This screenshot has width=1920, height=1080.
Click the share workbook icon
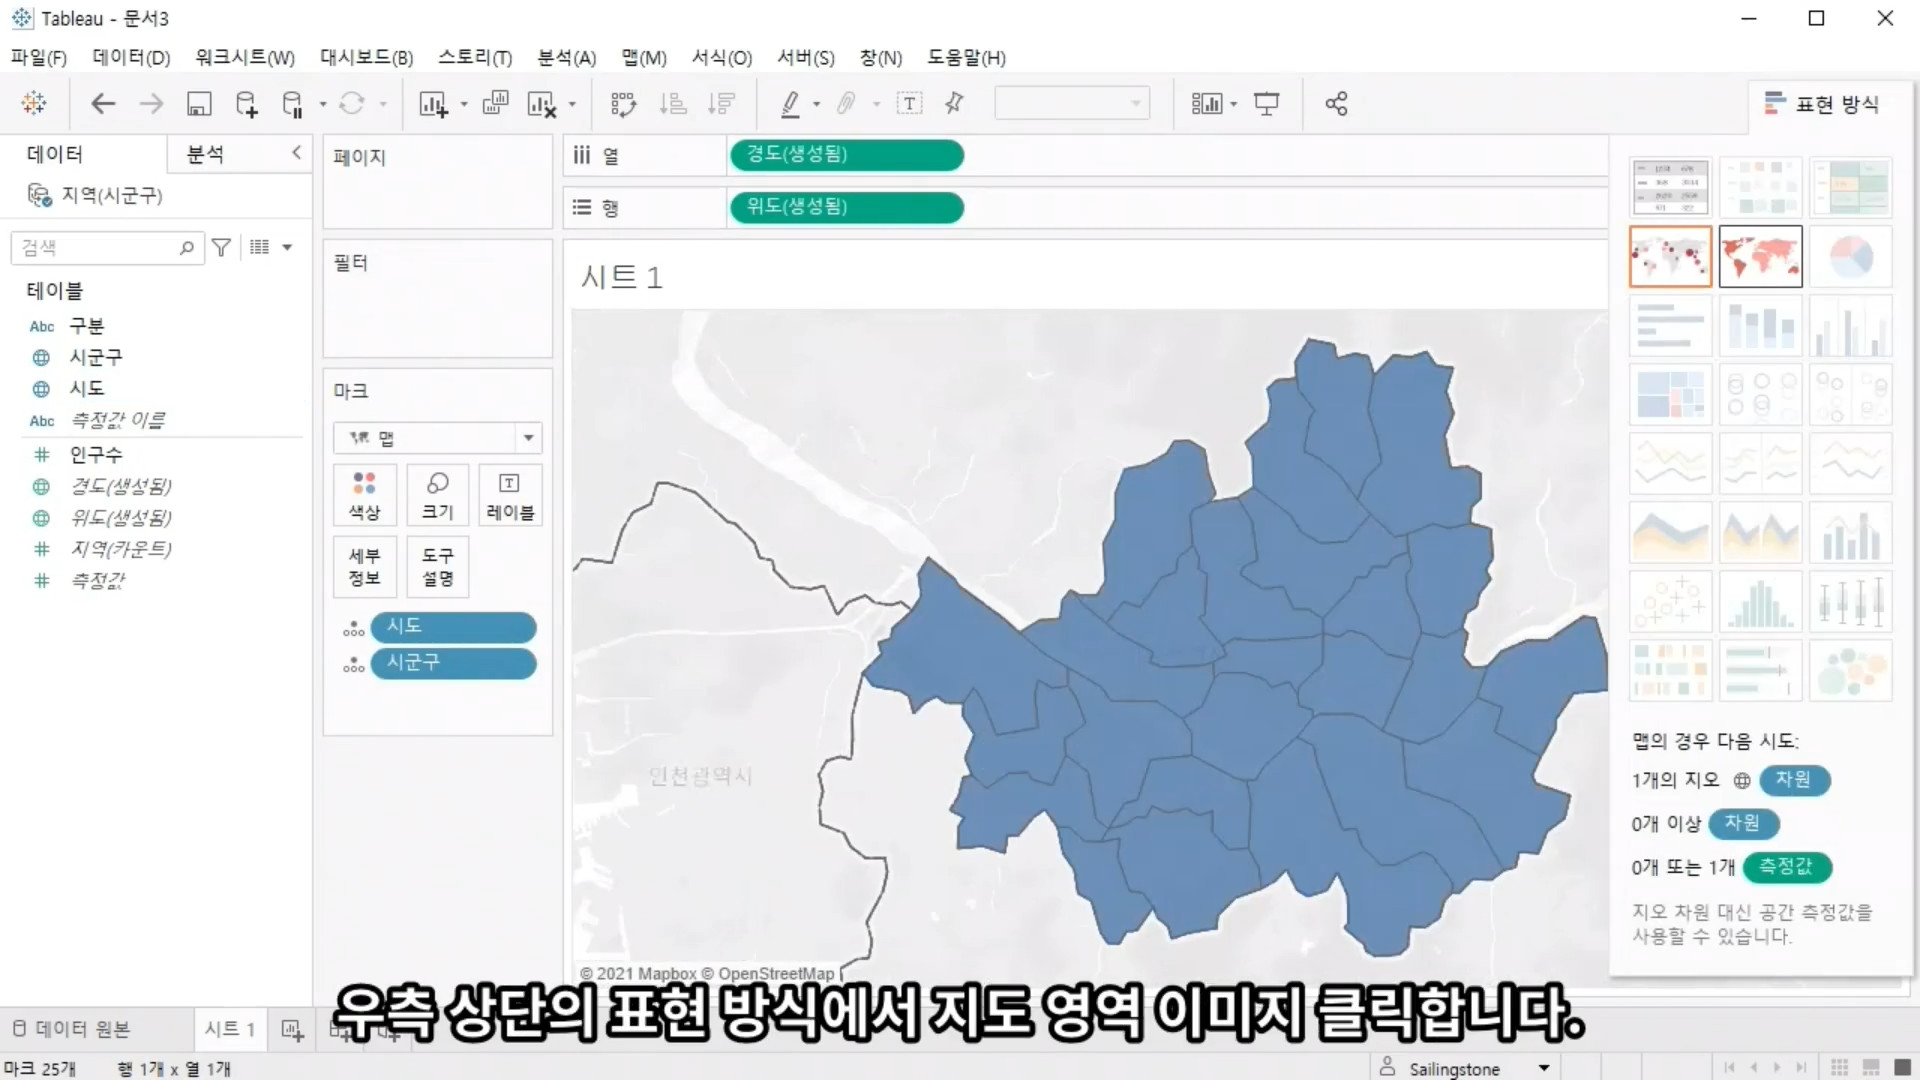pyautogui.click(x=1336, y=104)
